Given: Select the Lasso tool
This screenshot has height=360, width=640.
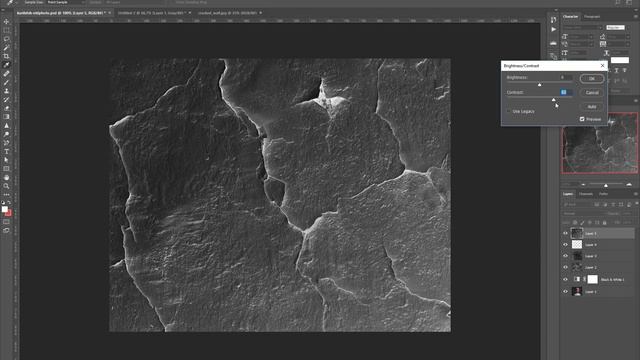Looking at the screenshot, I should click(x=6, y=39).
